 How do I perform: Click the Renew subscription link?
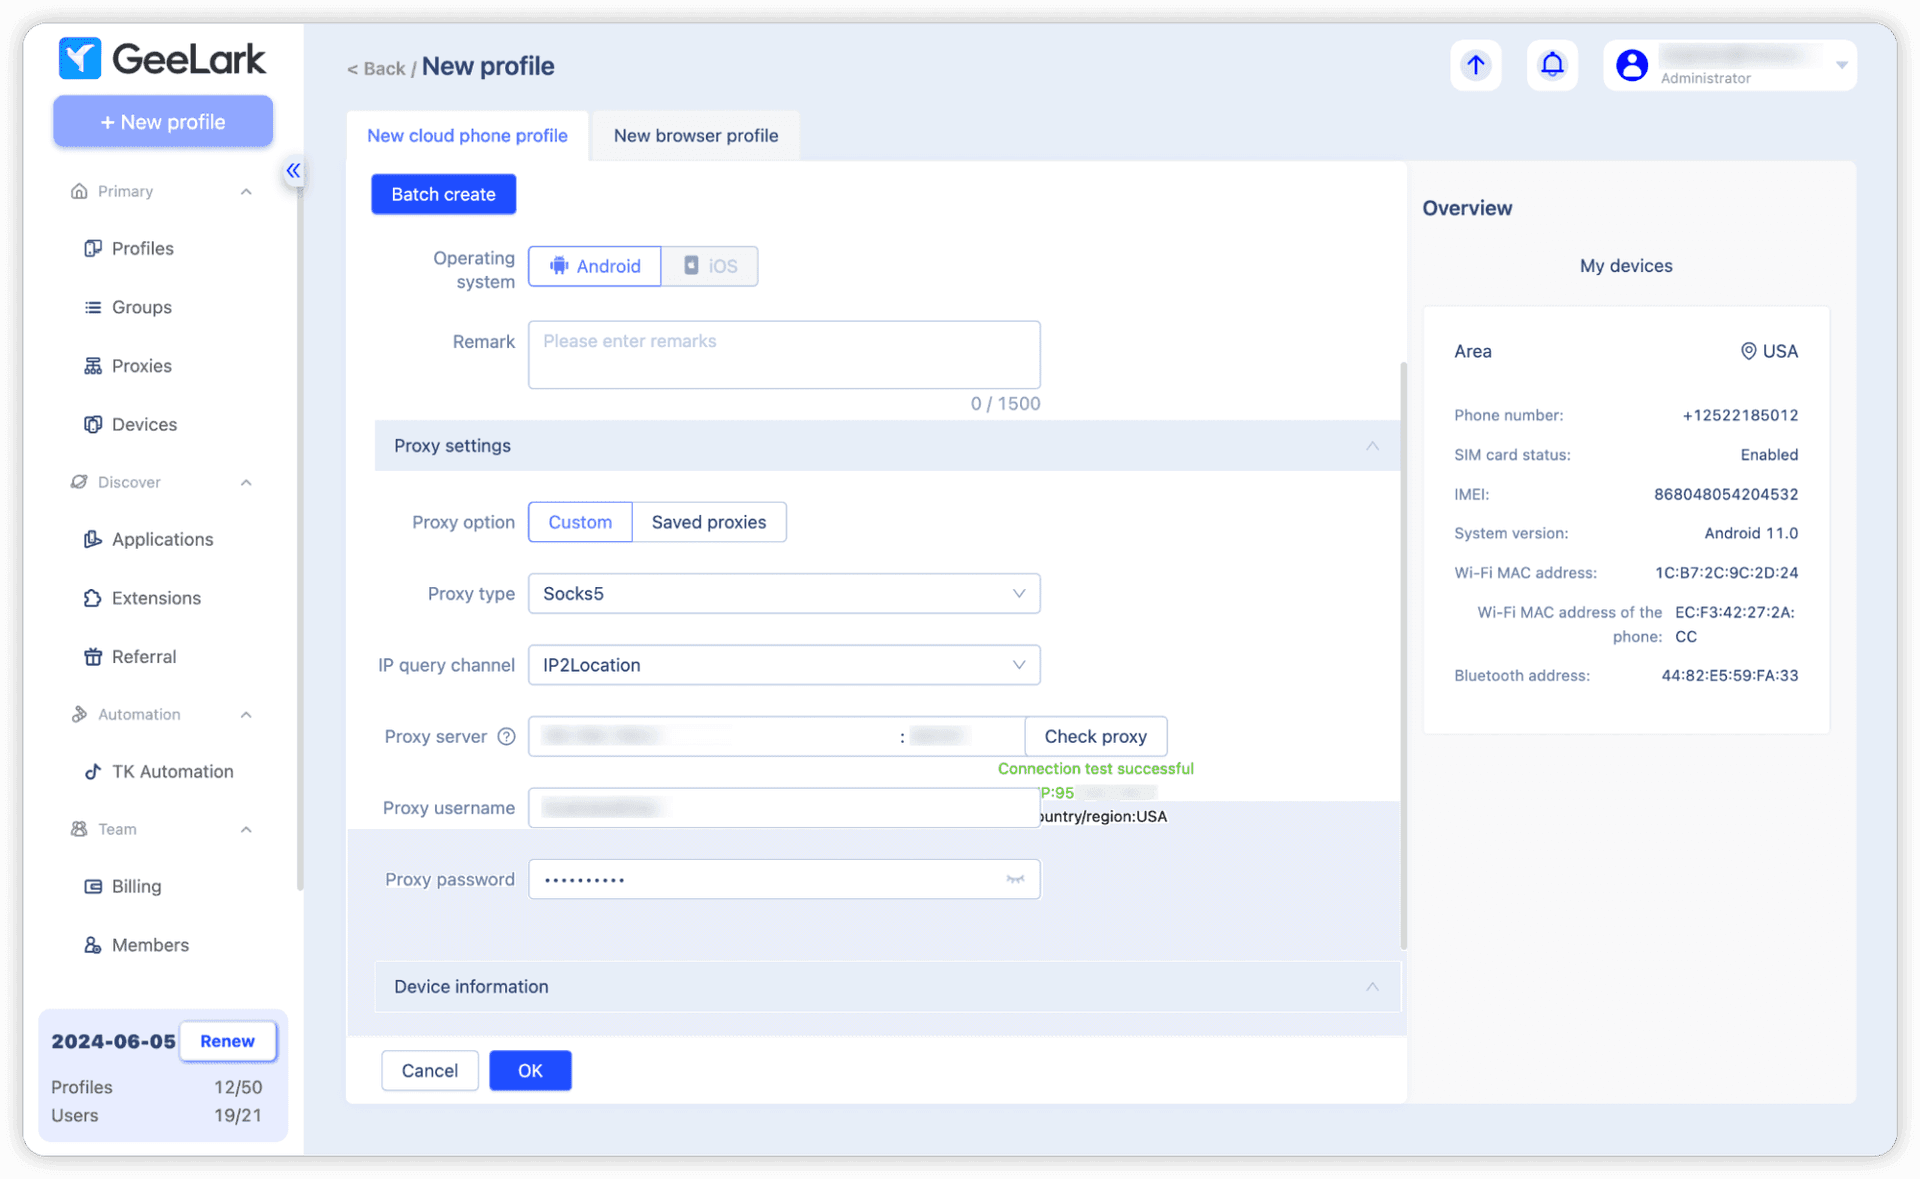click(x=226, y=1042)
